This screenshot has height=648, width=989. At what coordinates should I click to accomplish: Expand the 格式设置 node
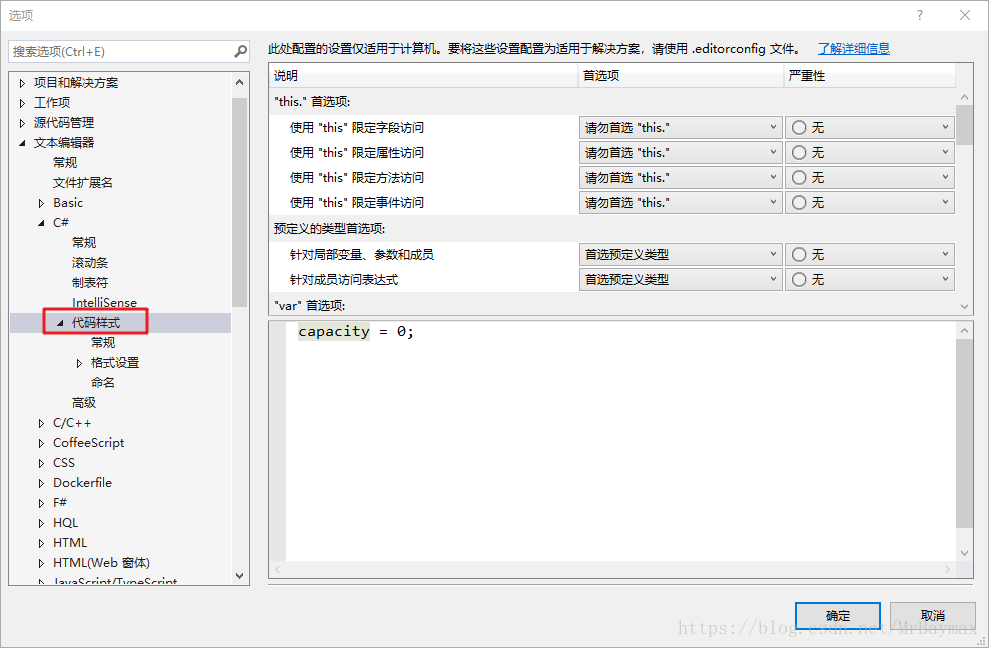[79, 363]
